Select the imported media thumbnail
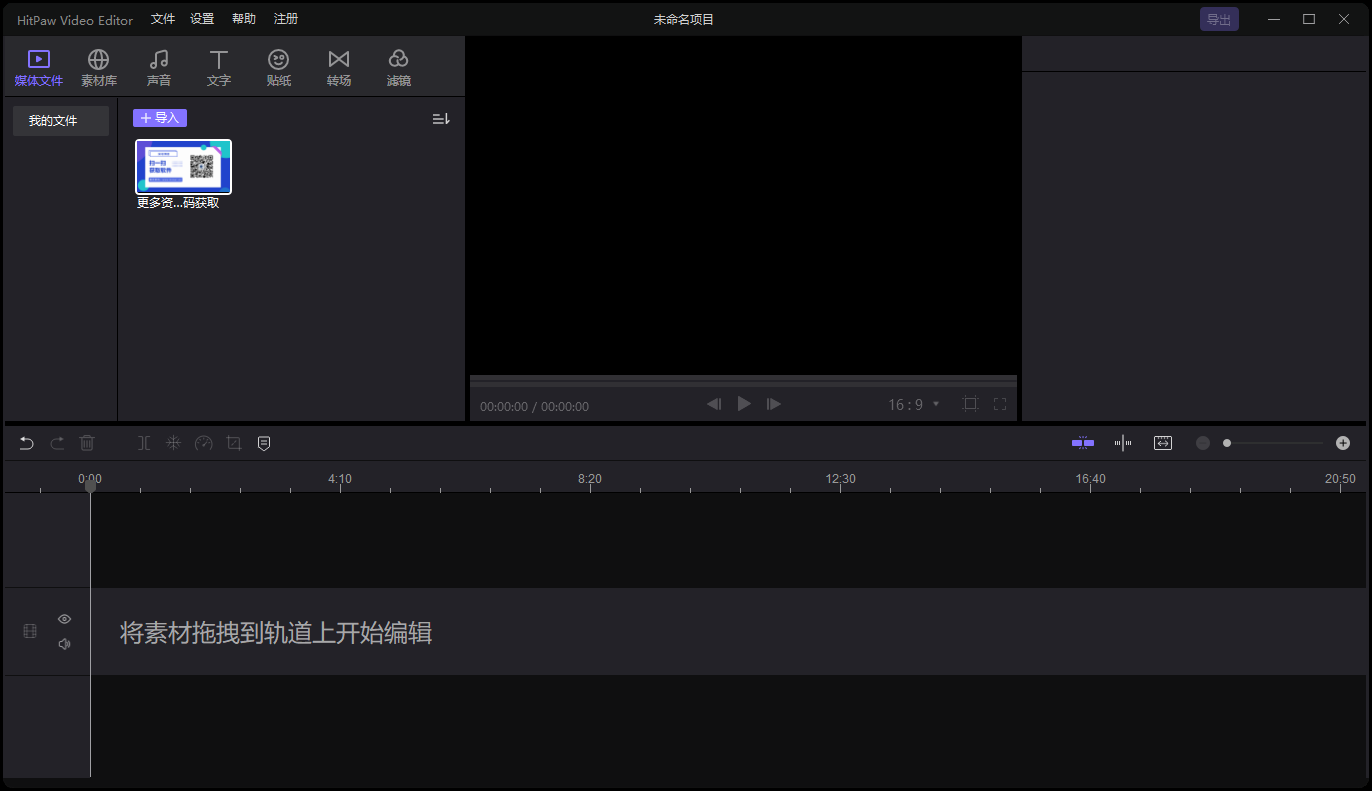The image size is (1372, 791). point(183,166)
